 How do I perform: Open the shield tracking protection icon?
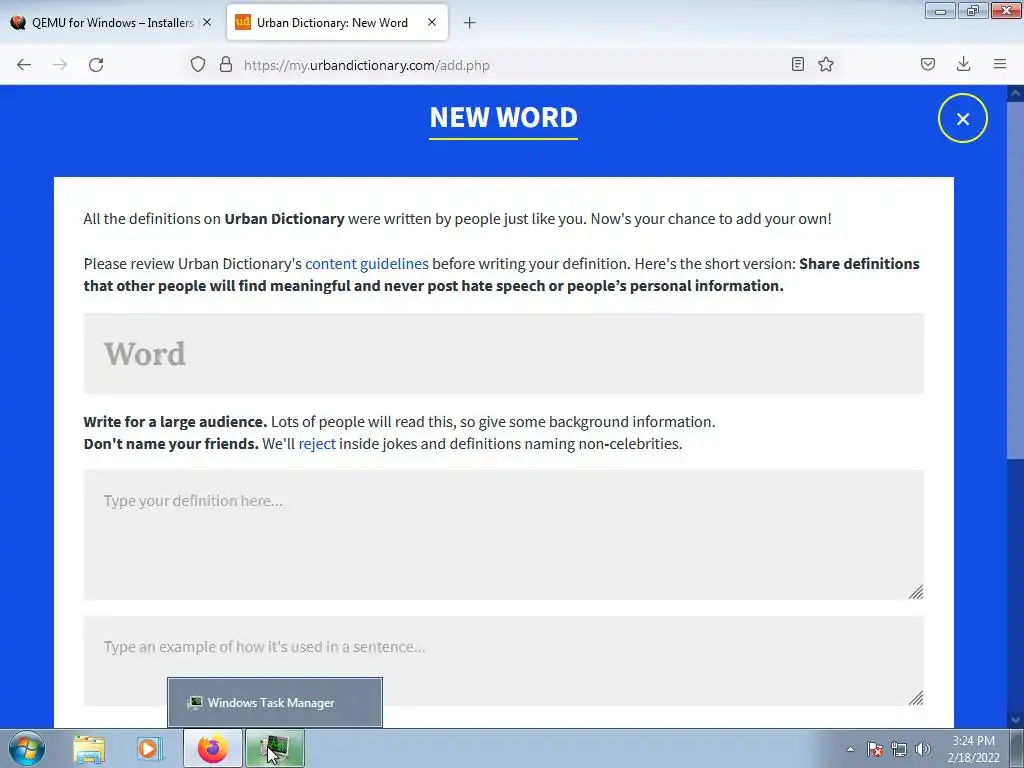[x=198, y=64]
